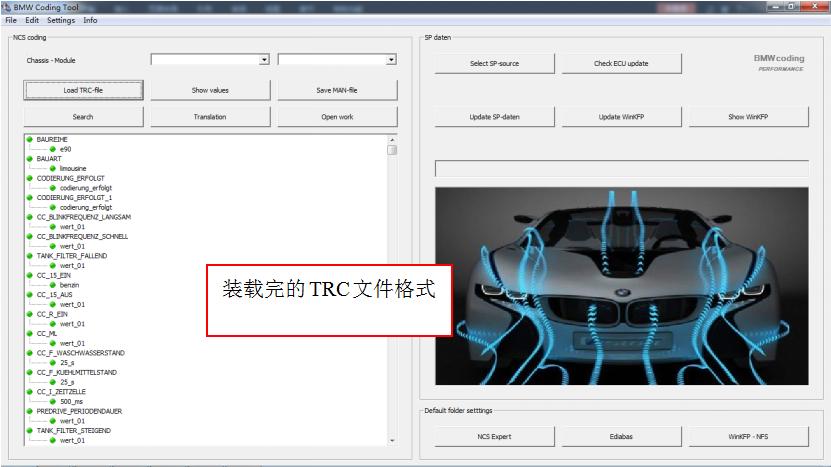The width and height of the screenshot is (831, 467).
Task: Select the CC_BLINKFREQUENZ_LANGSAM tree node
Action: click(84, 217)
